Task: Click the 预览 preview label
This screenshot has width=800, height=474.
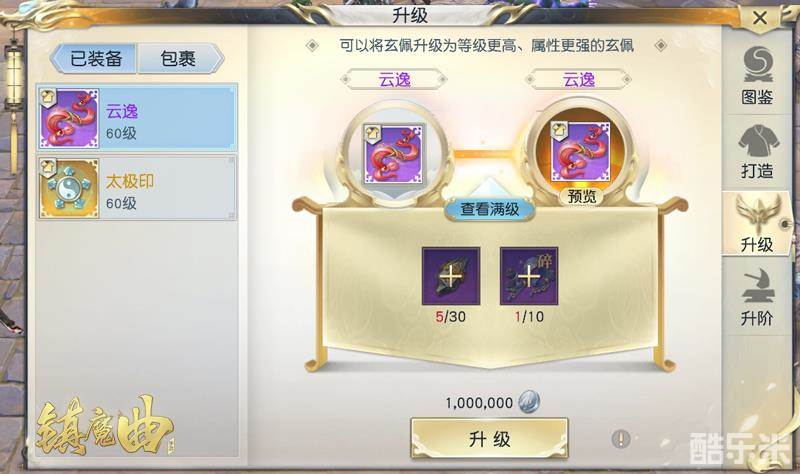Action: tap(581, 196)
